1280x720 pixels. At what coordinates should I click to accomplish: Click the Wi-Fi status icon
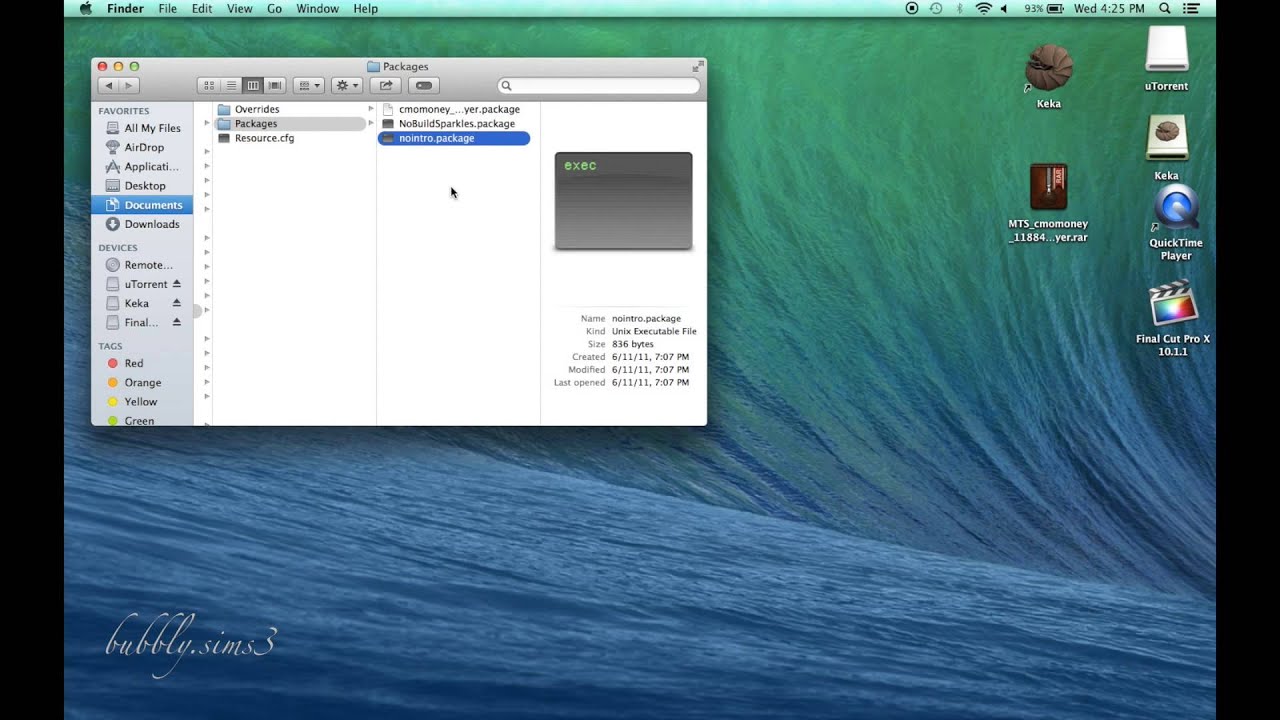point(983,8)
